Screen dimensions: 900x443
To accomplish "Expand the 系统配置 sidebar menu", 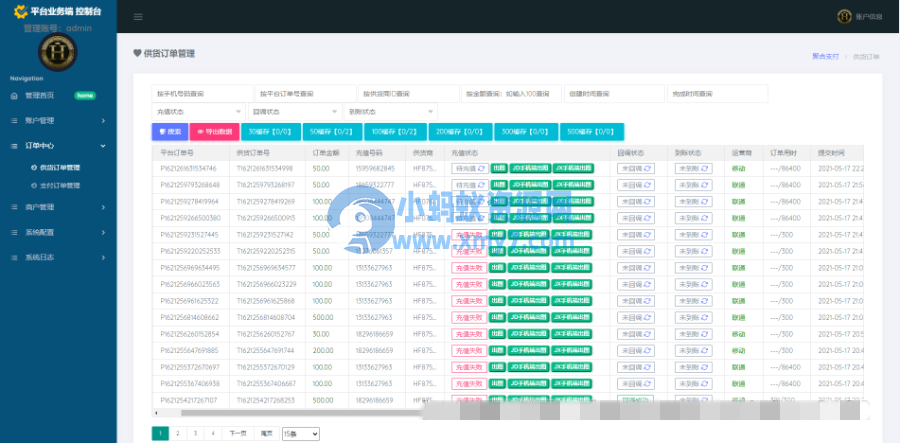I will click(58, 232).
